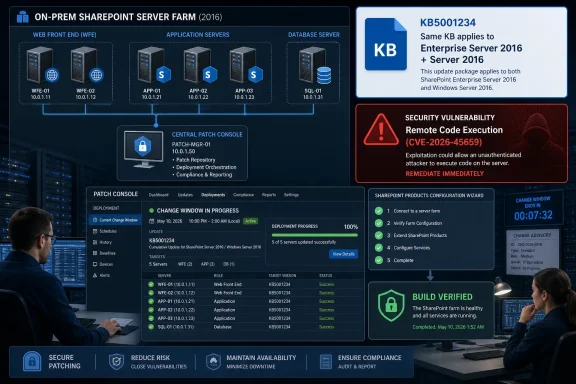Image resolution: width=576 pixels, height=384 pixels.
Task: Select the APP-01 application server icon
Action: 154,65
